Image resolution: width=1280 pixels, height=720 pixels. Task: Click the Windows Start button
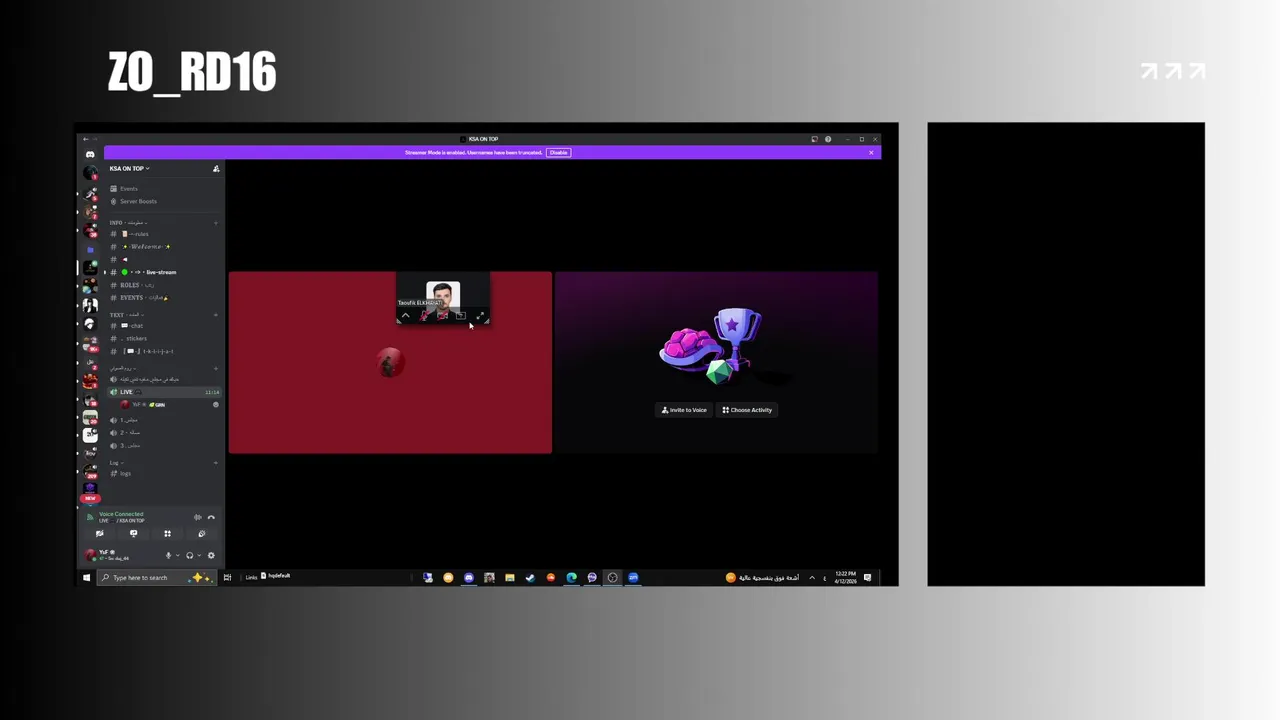pos(86,578)
